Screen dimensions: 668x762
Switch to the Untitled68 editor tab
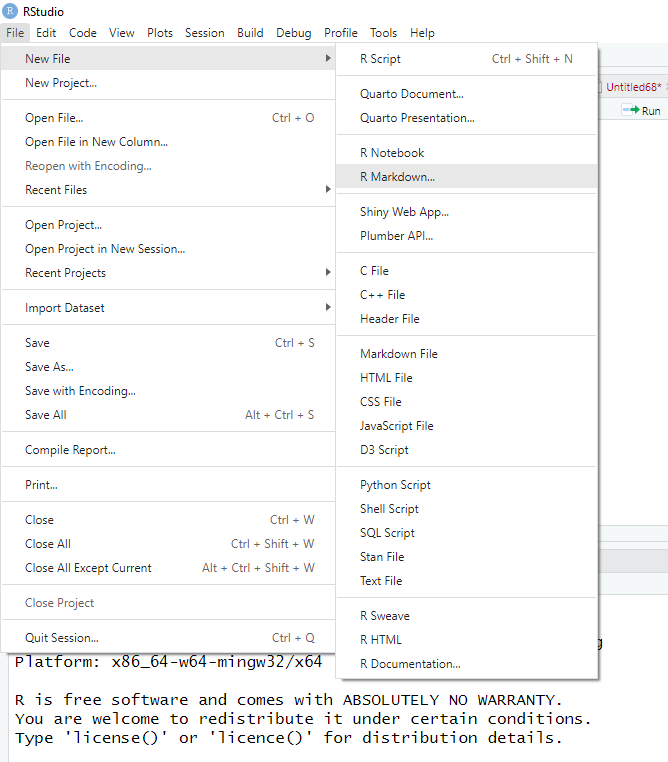632,88
